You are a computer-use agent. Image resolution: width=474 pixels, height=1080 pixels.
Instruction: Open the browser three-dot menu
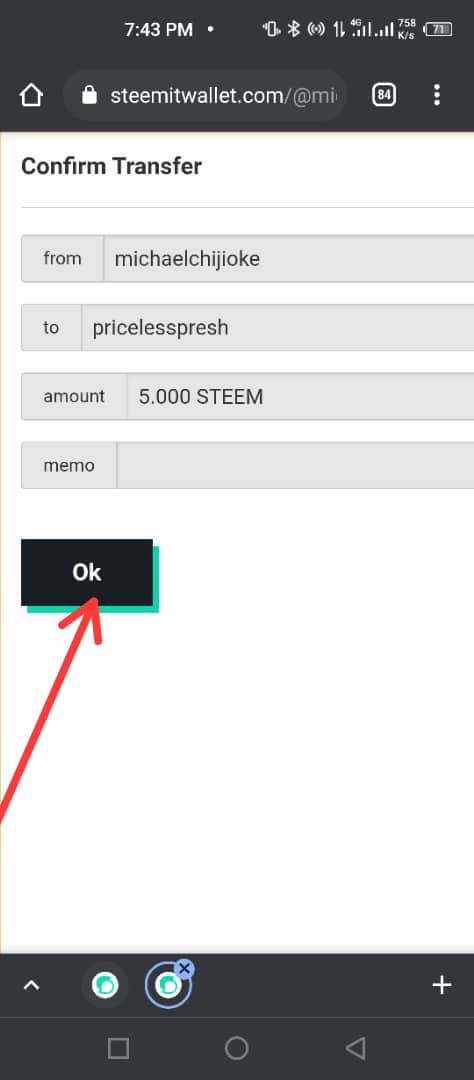[x=437, y=95]
